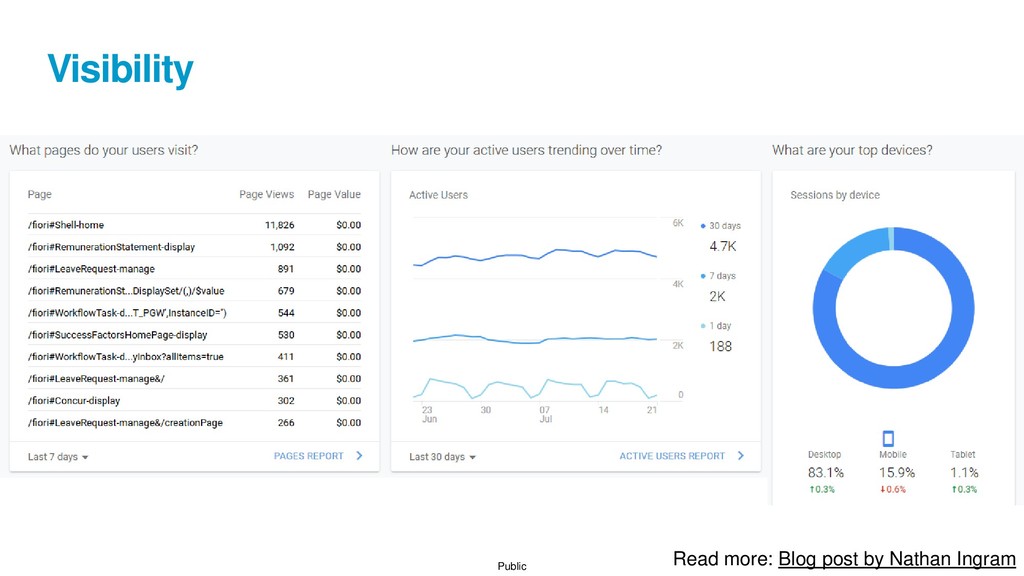The width and height of the screenshot is (1024, 576).
Task: Open the Last 30 days dropdown
Action: tap(442, 456)
